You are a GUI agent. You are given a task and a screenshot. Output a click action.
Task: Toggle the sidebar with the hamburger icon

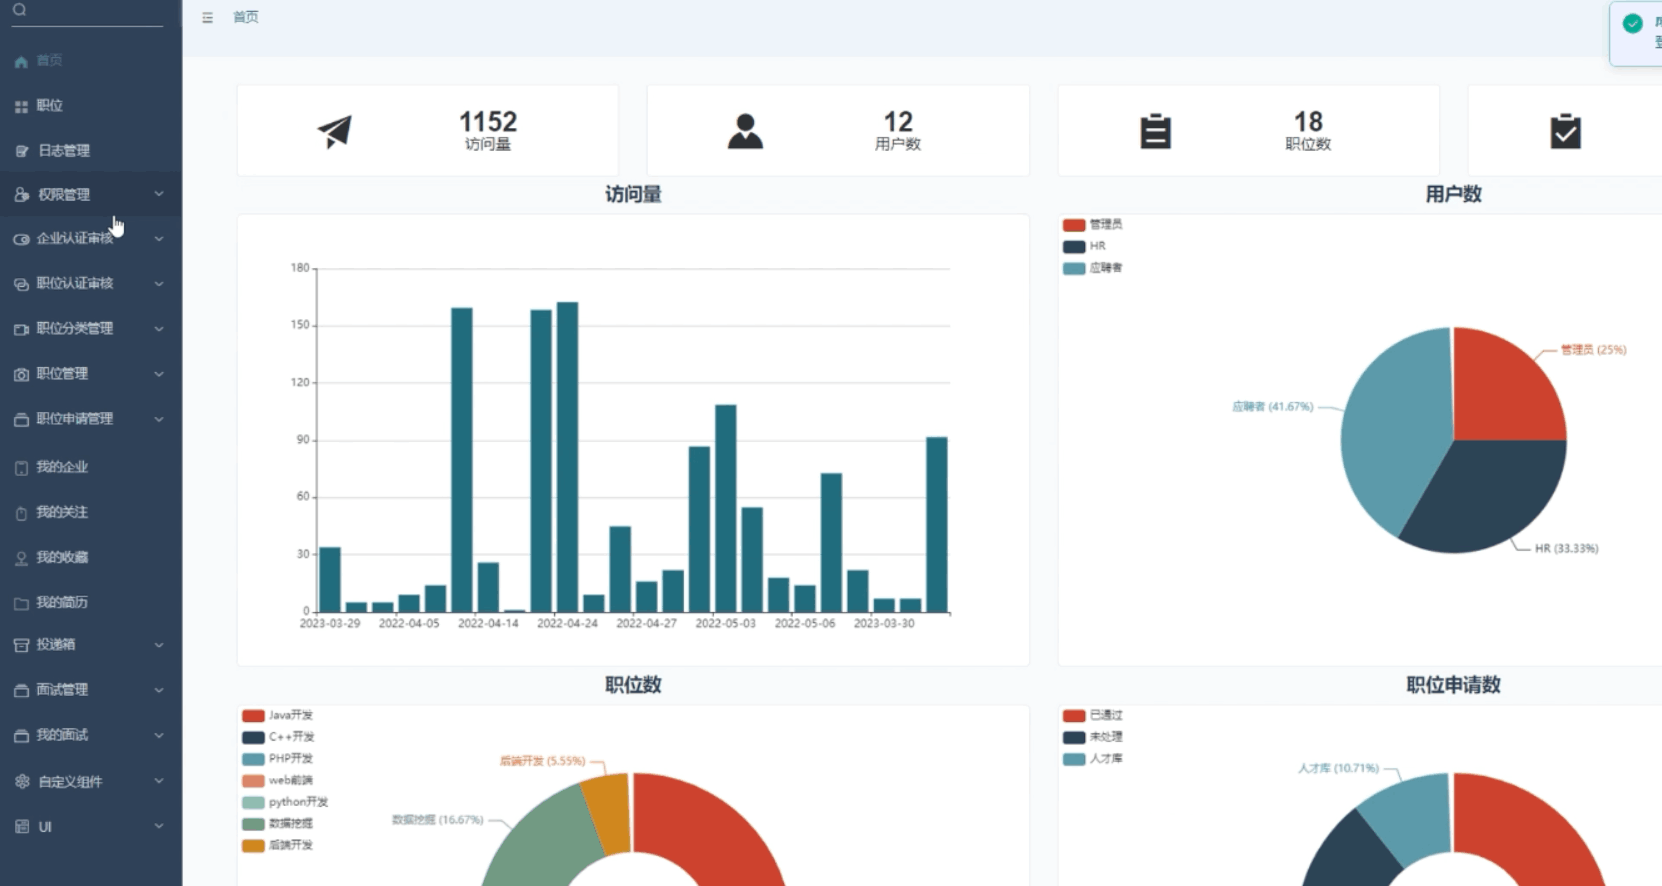207,18
